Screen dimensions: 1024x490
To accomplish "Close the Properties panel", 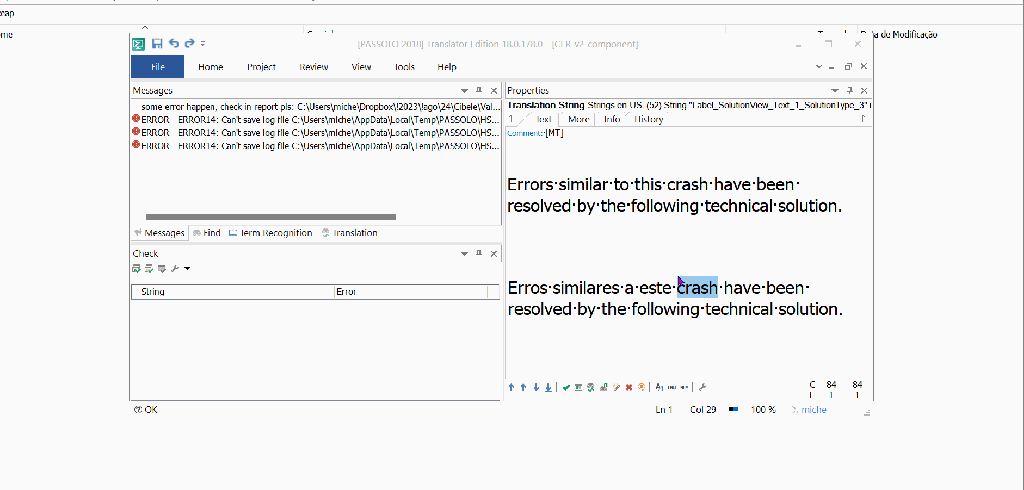I will tap(864, 91).
